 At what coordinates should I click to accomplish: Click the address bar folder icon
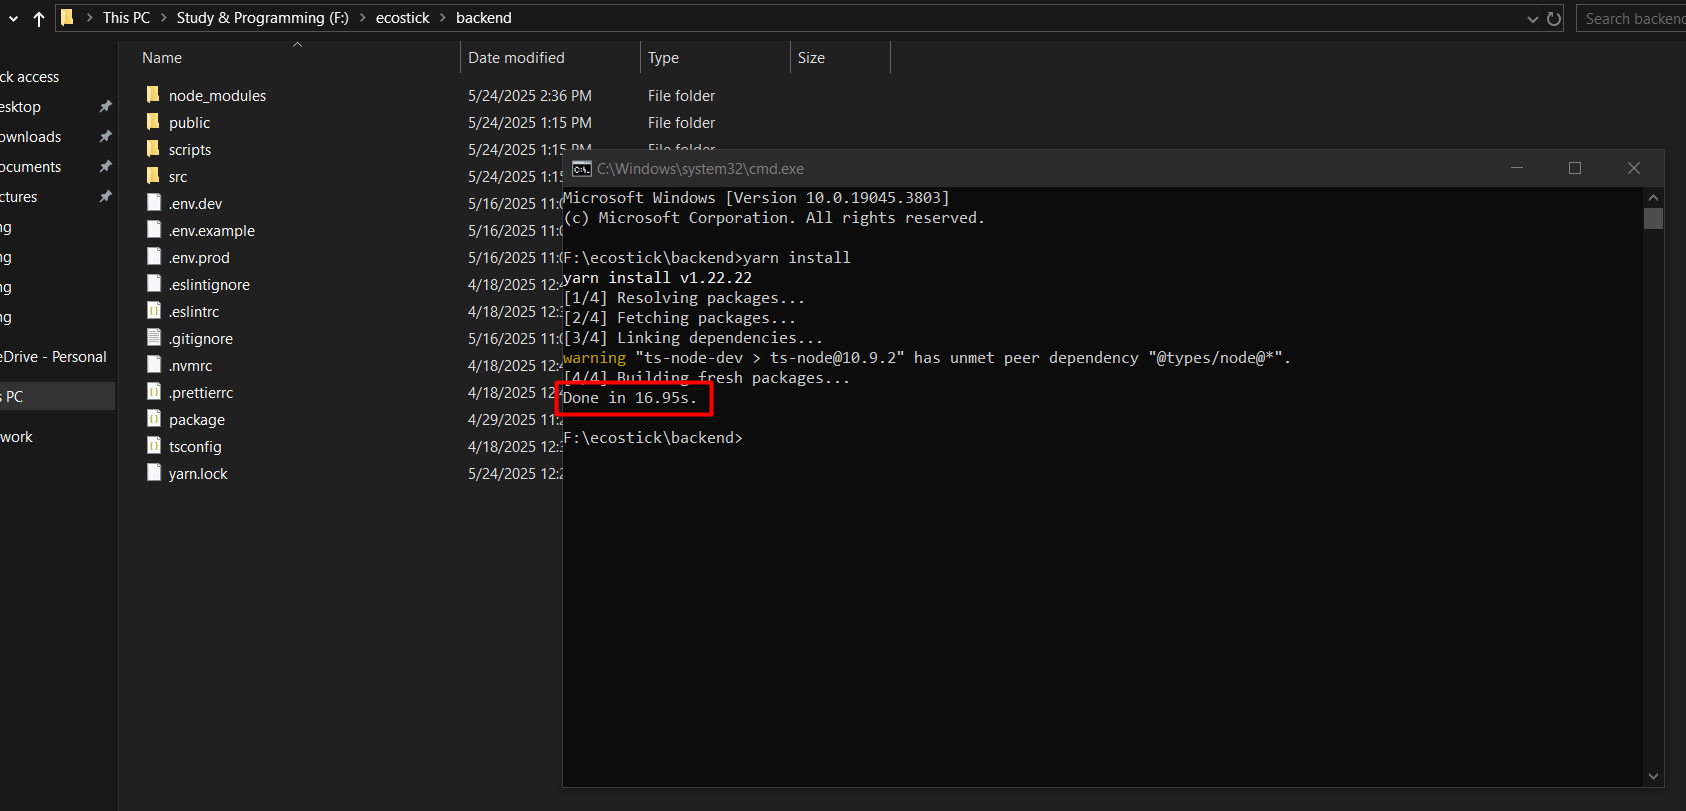click(67, 18)
